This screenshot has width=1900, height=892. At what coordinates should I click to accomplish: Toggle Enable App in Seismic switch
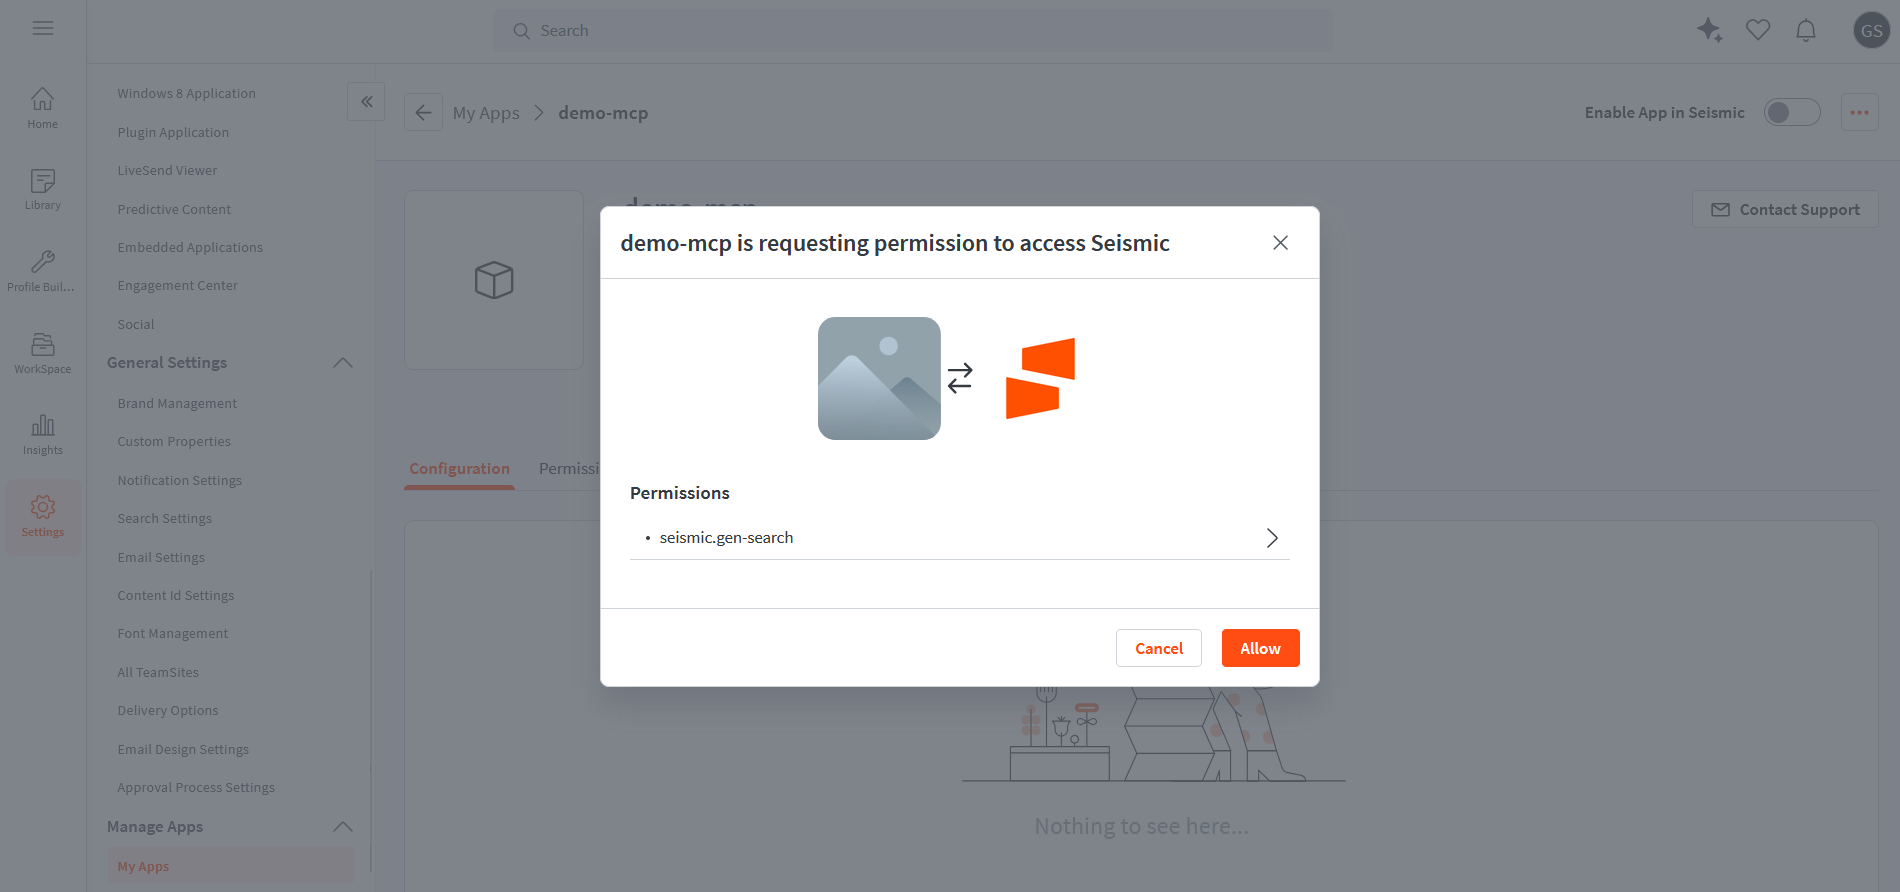1791,112
